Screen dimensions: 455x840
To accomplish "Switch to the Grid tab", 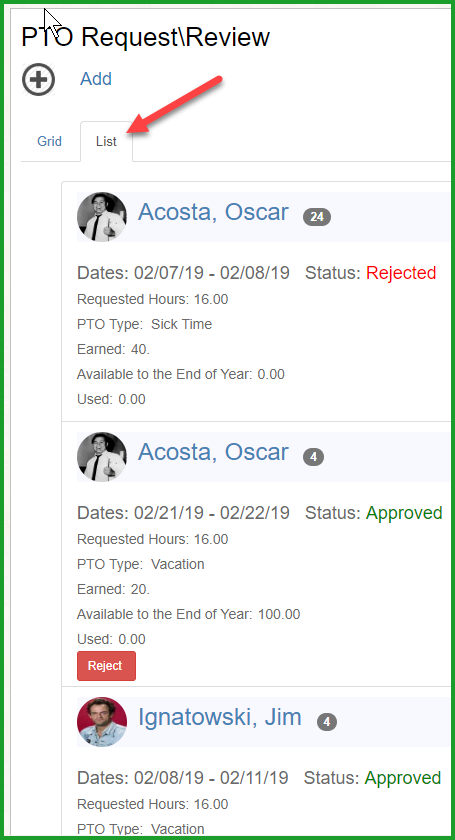I will pos(49,141).
